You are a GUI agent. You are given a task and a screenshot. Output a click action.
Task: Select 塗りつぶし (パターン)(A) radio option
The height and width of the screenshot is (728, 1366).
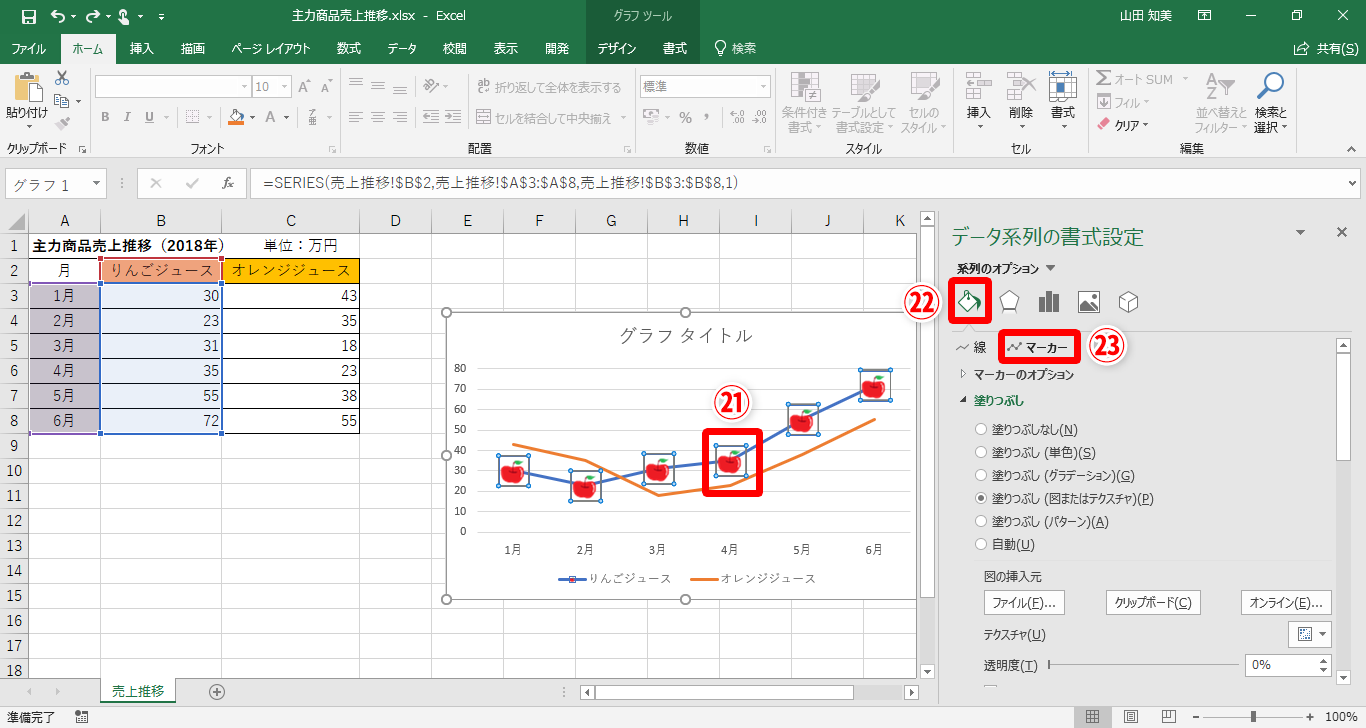click(981, 521)
